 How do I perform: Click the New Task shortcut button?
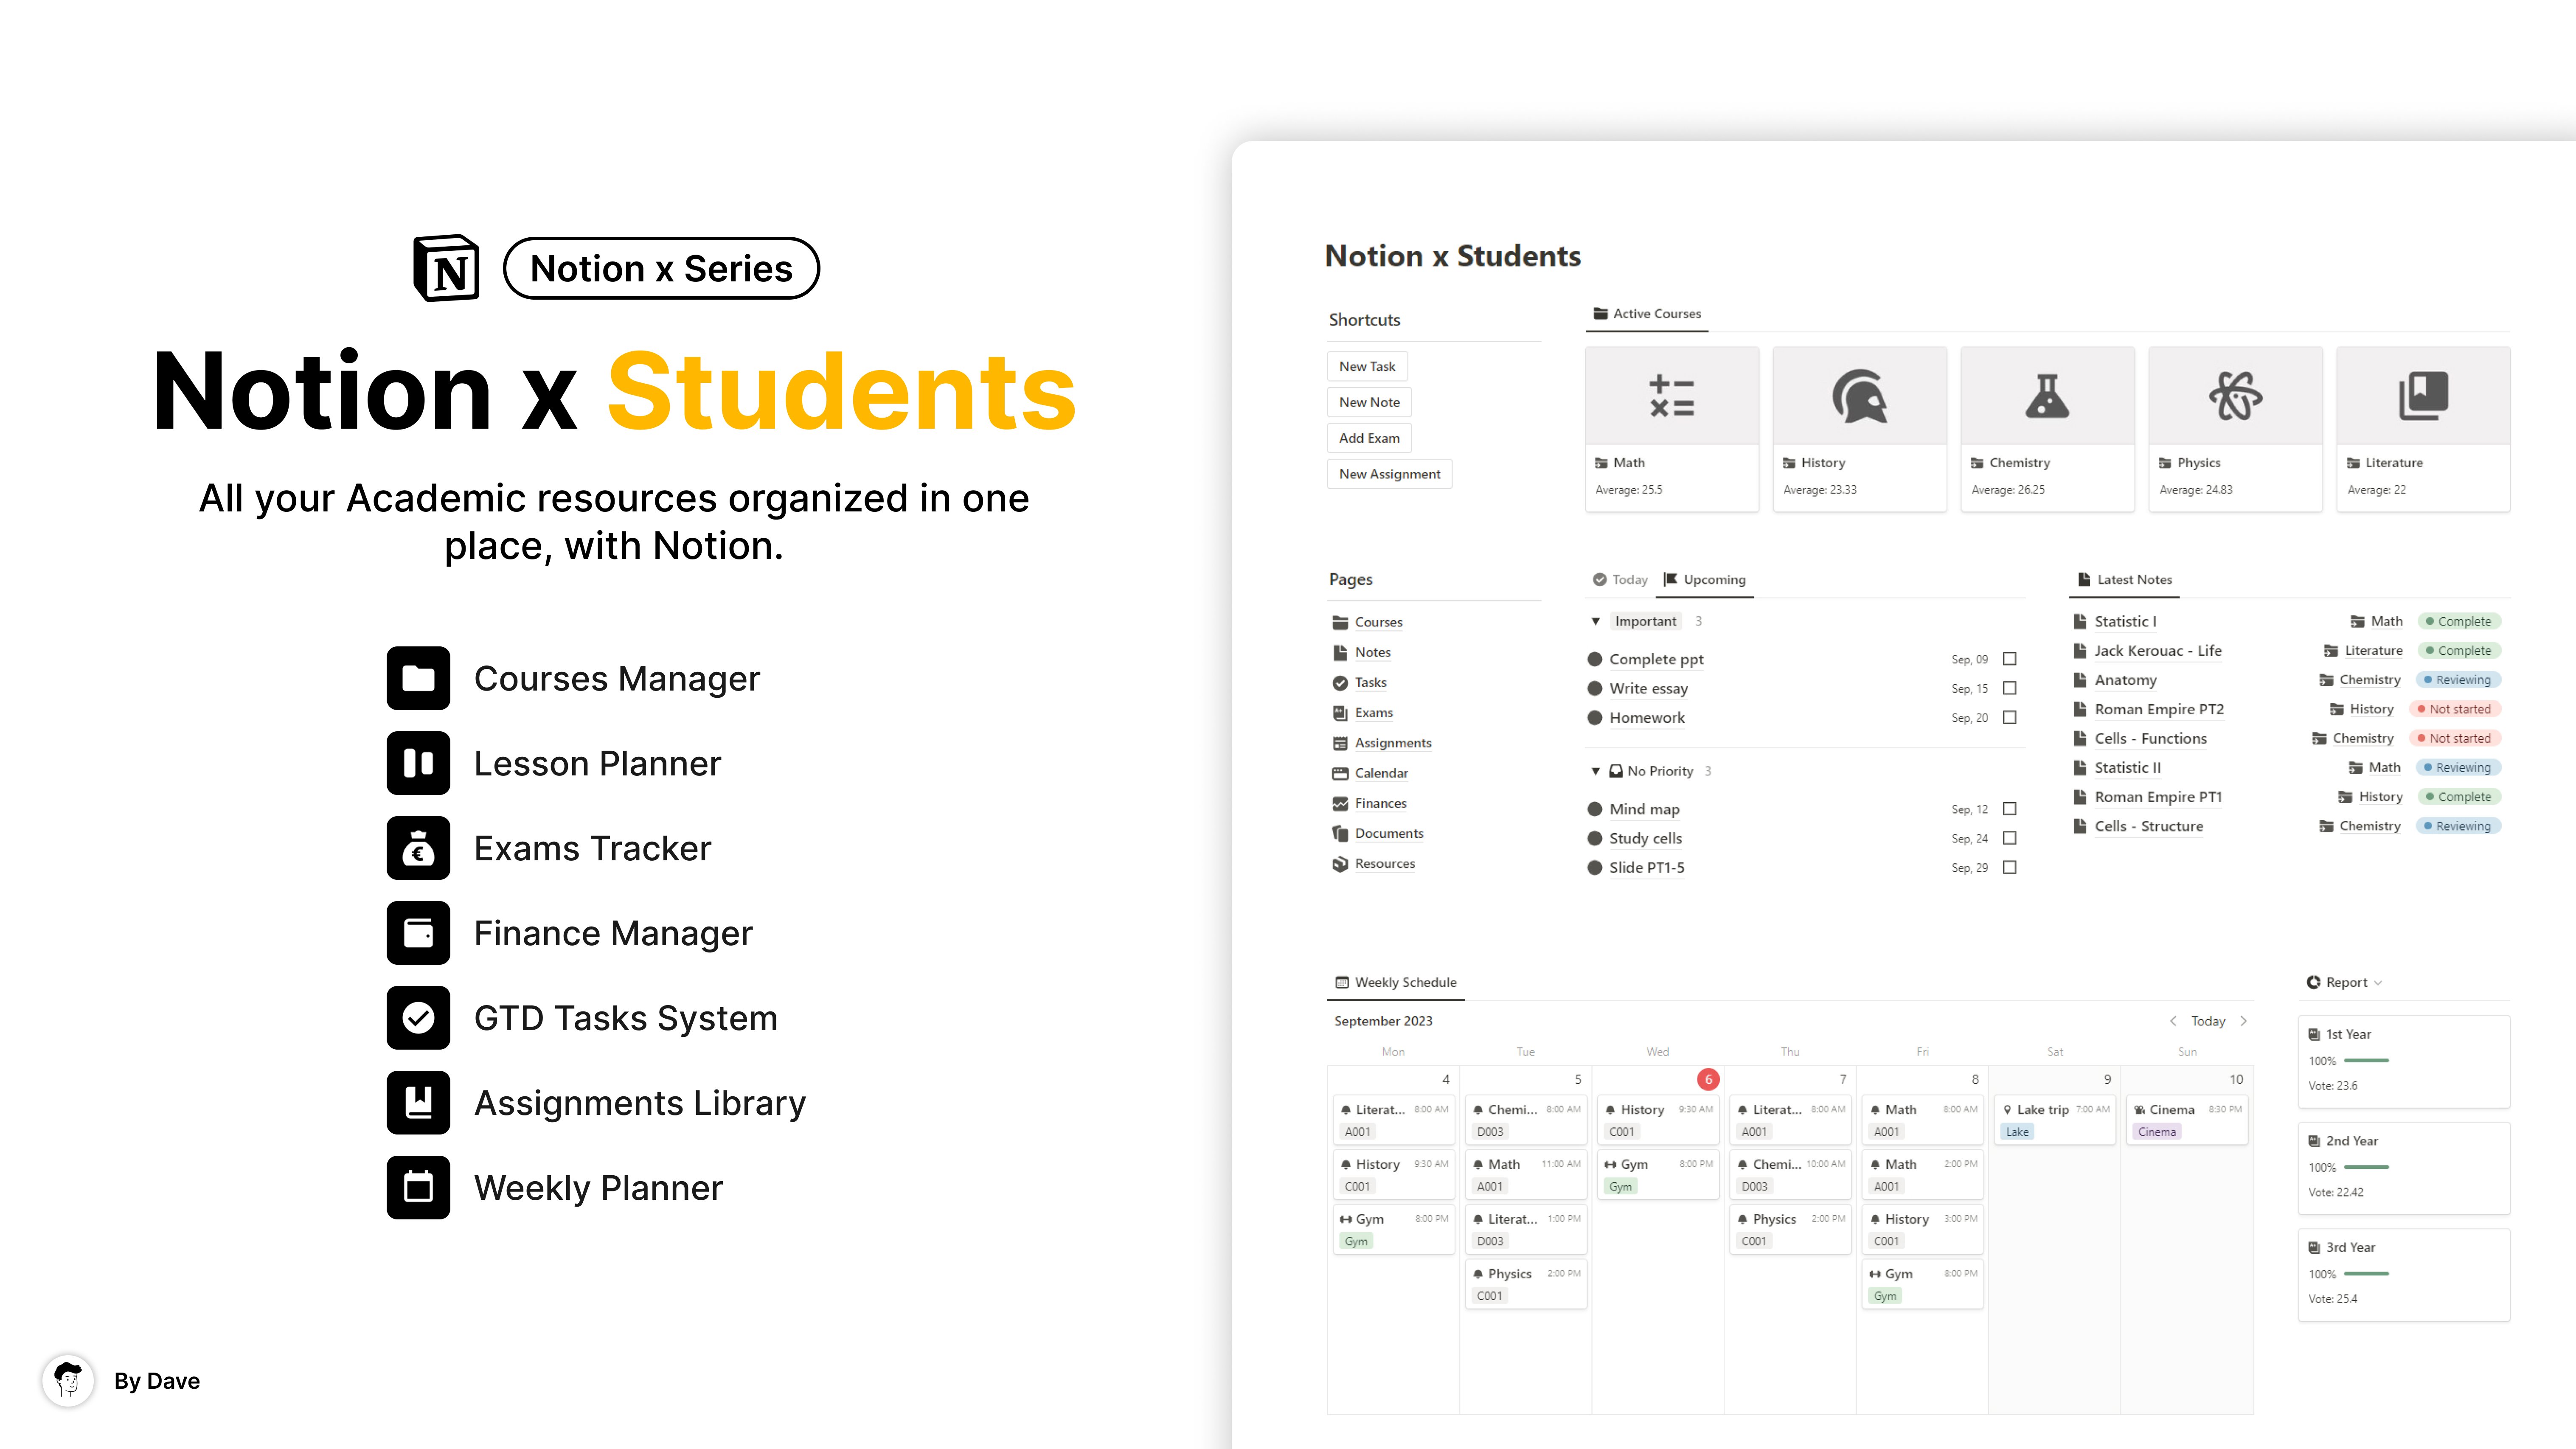coord(1367,366)
